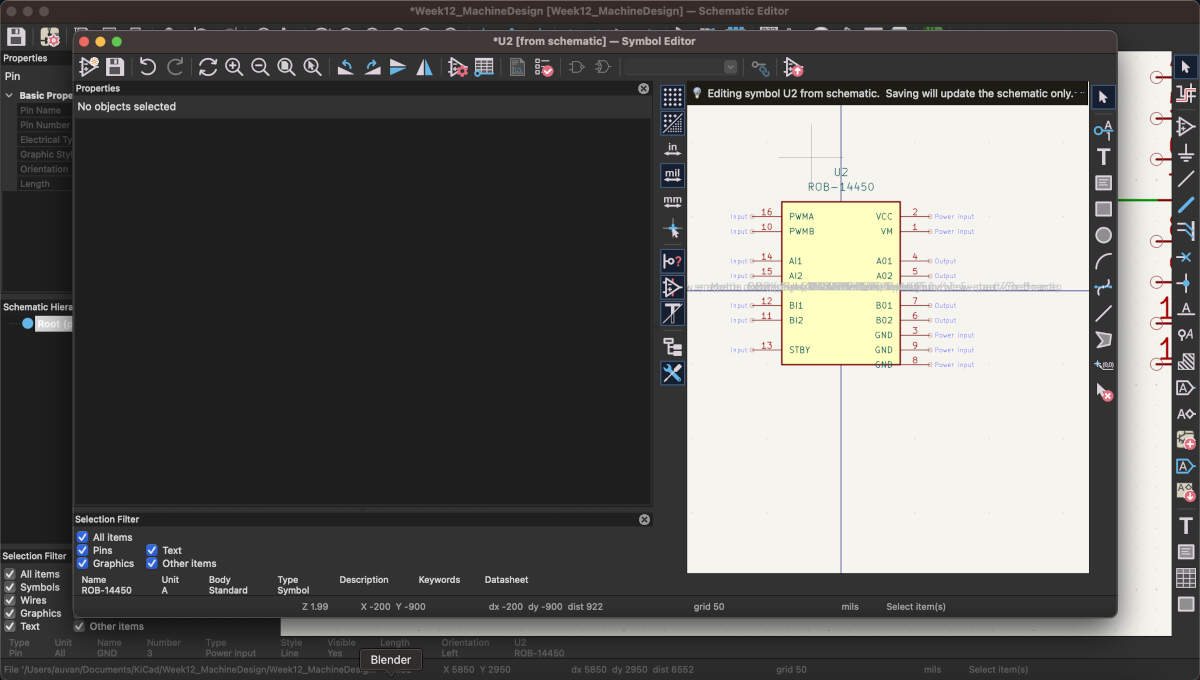Toggle Symbols checkbox in Schematic Editor filter
The height and width of the screenshot is (680, 1200).
tap(10, 587)
